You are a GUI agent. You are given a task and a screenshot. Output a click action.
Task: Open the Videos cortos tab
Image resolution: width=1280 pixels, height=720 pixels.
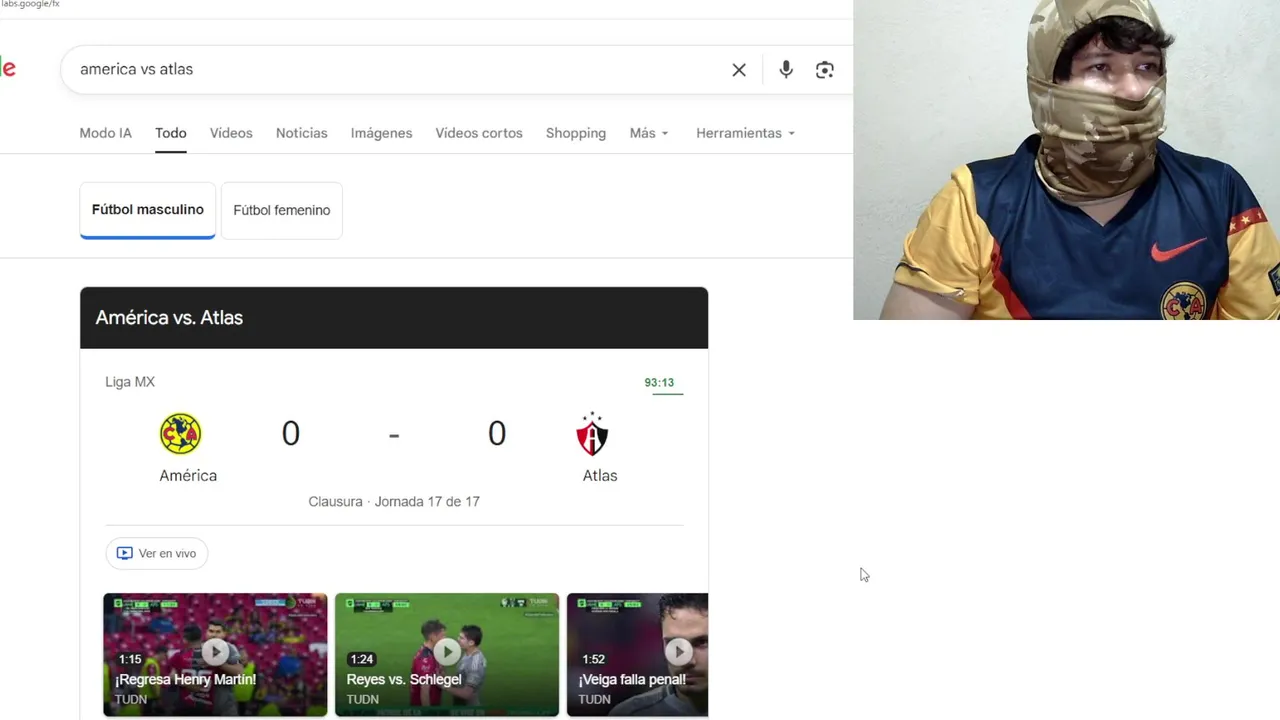479,133
